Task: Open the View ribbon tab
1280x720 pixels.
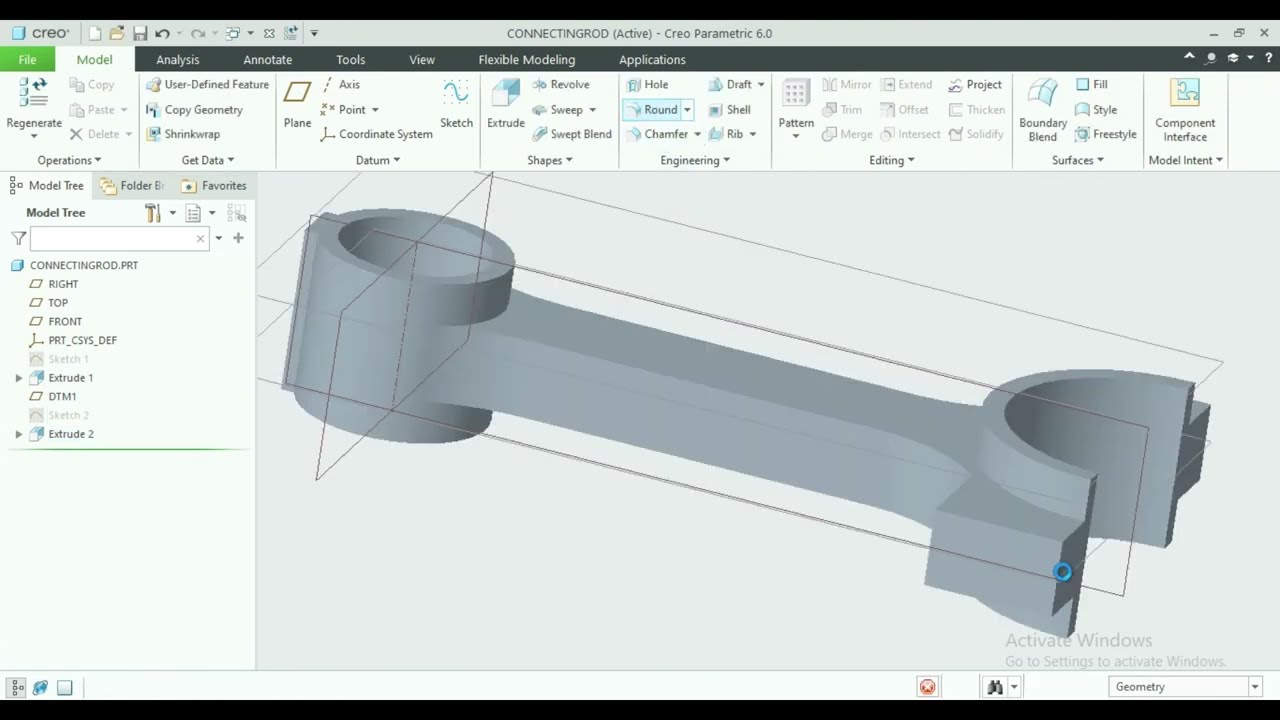Action: click(x=422, y=59)
